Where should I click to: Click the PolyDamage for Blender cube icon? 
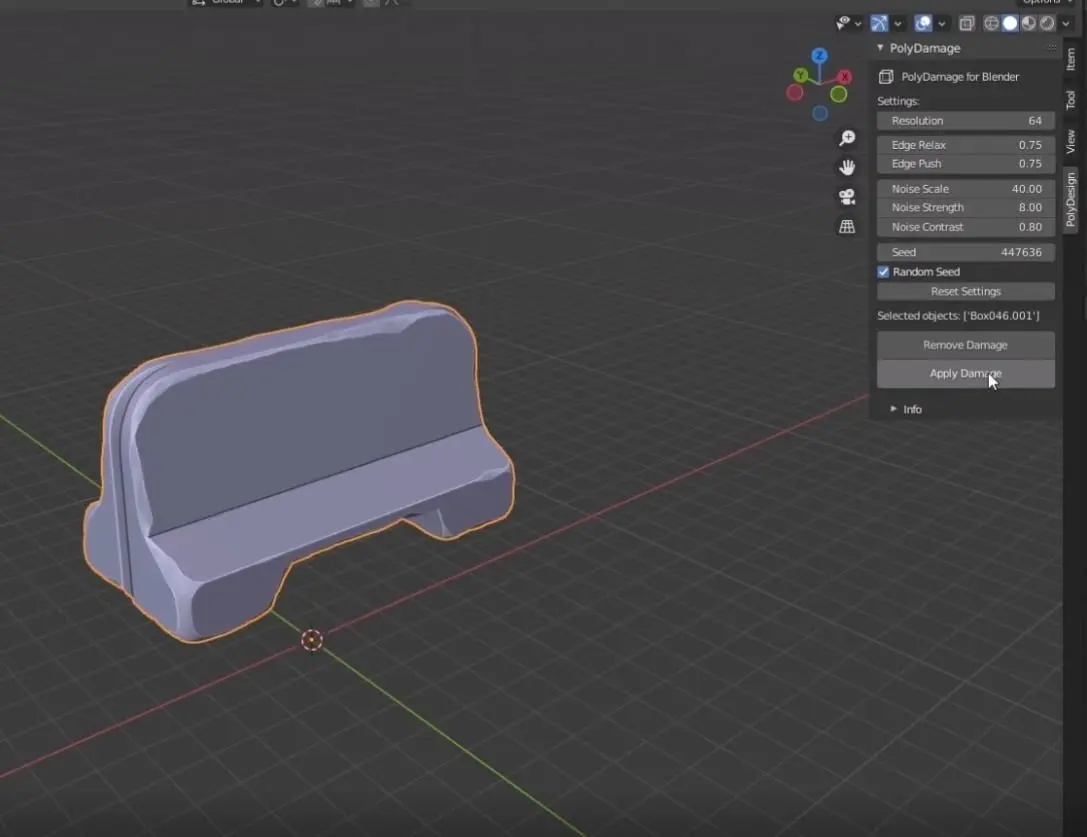pyautogui.click(x=886, y=77)
